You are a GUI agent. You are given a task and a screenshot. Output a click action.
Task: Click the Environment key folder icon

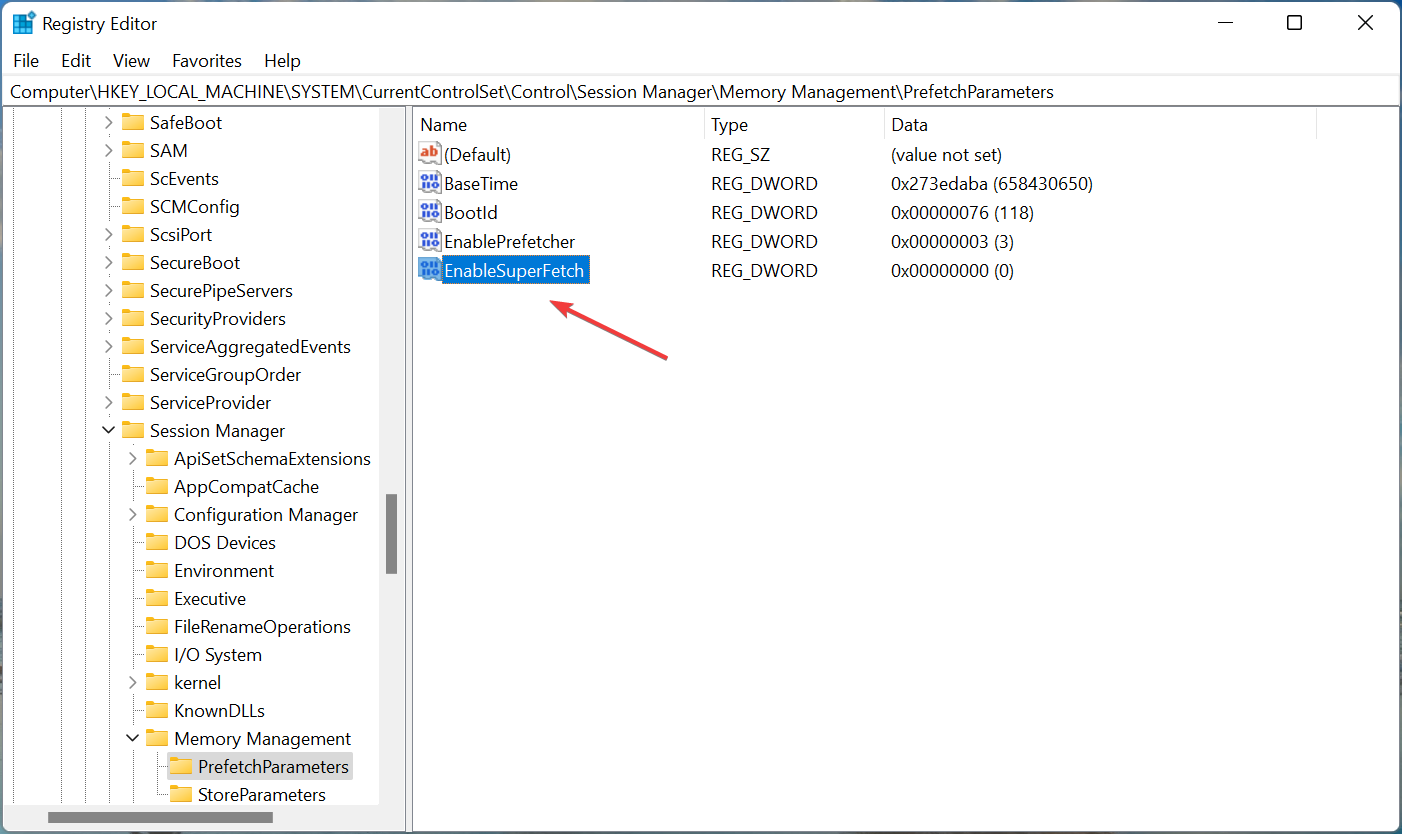coord(157,570)
